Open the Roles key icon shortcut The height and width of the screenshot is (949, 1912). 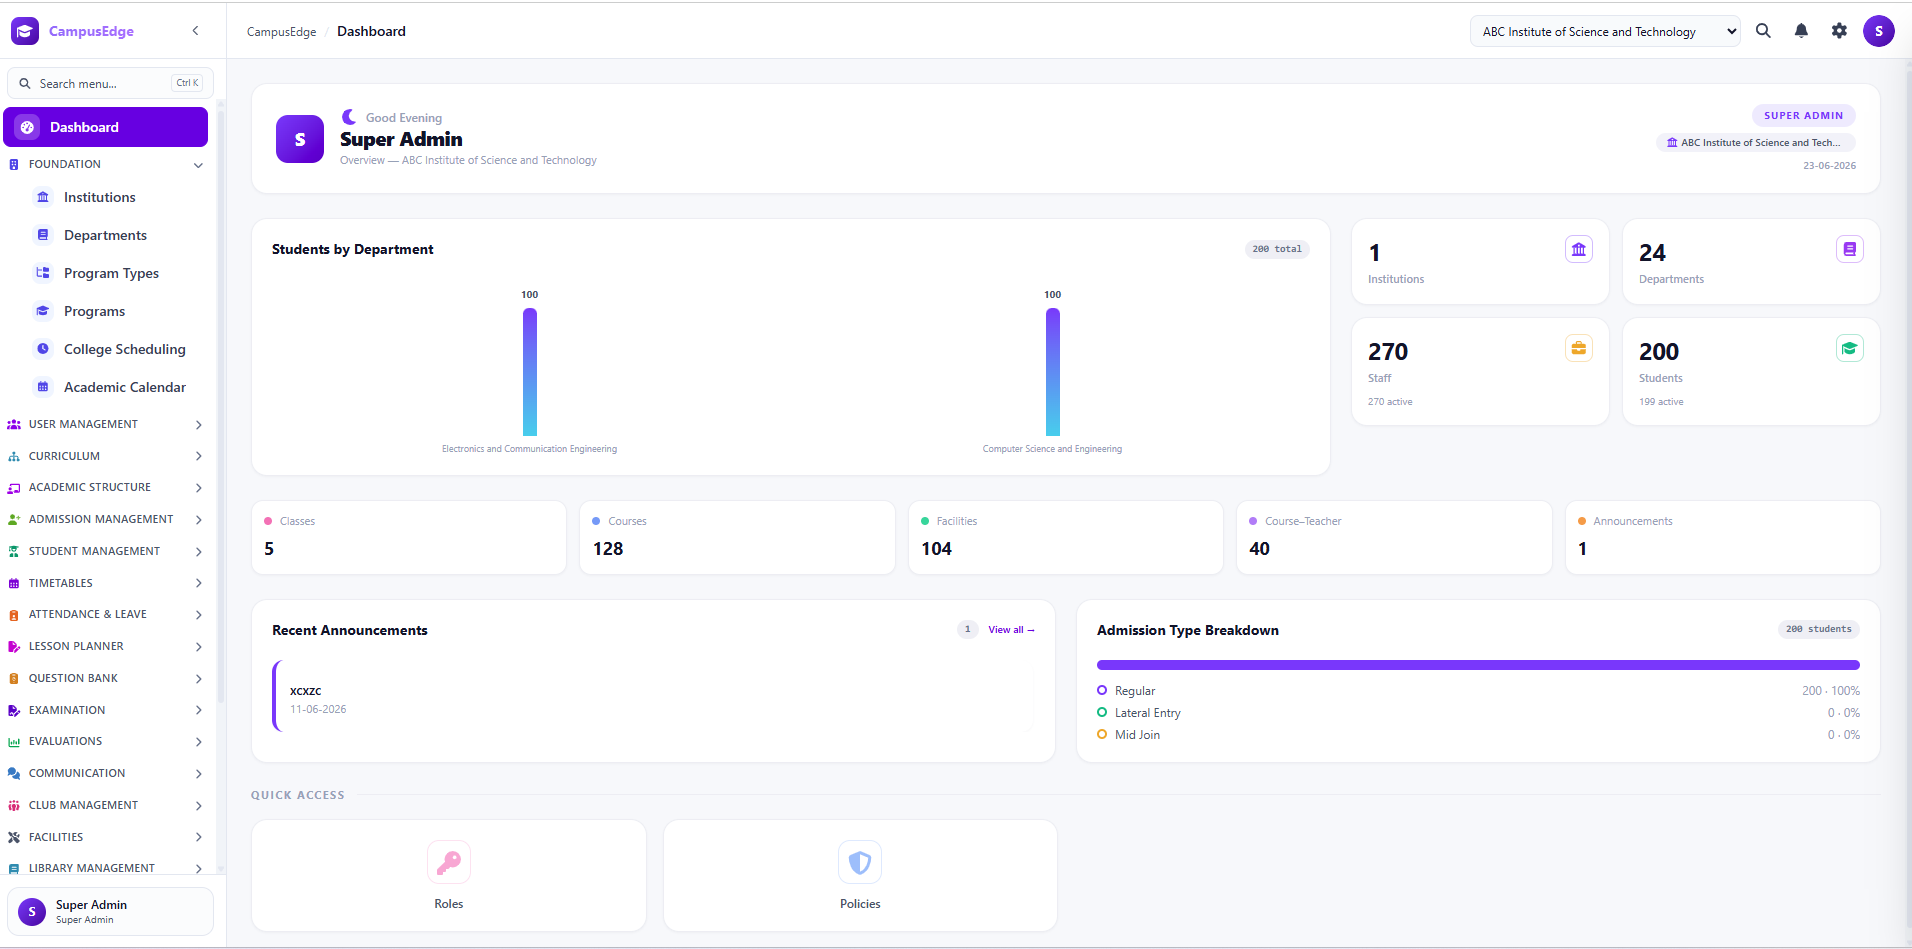(449, 862)
